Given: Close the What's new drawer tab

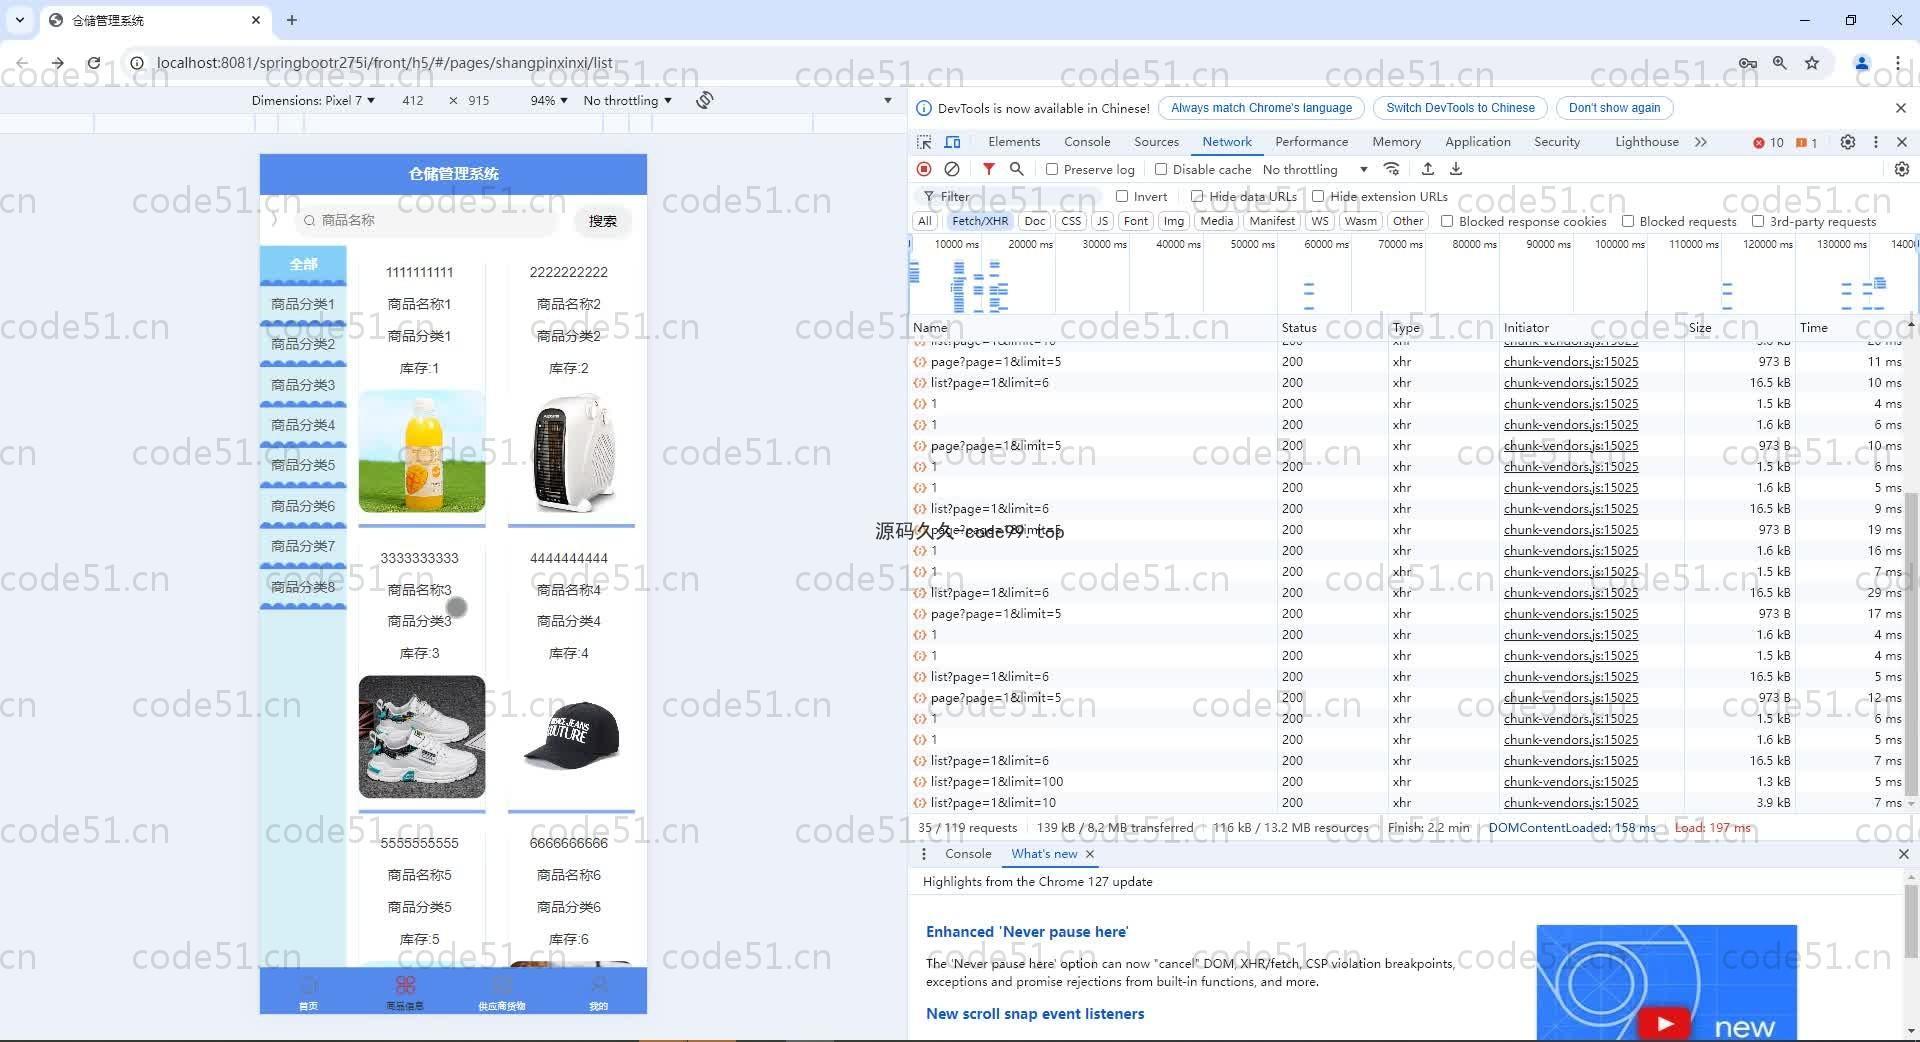Looking at the screenshot, I should 1090,854.
